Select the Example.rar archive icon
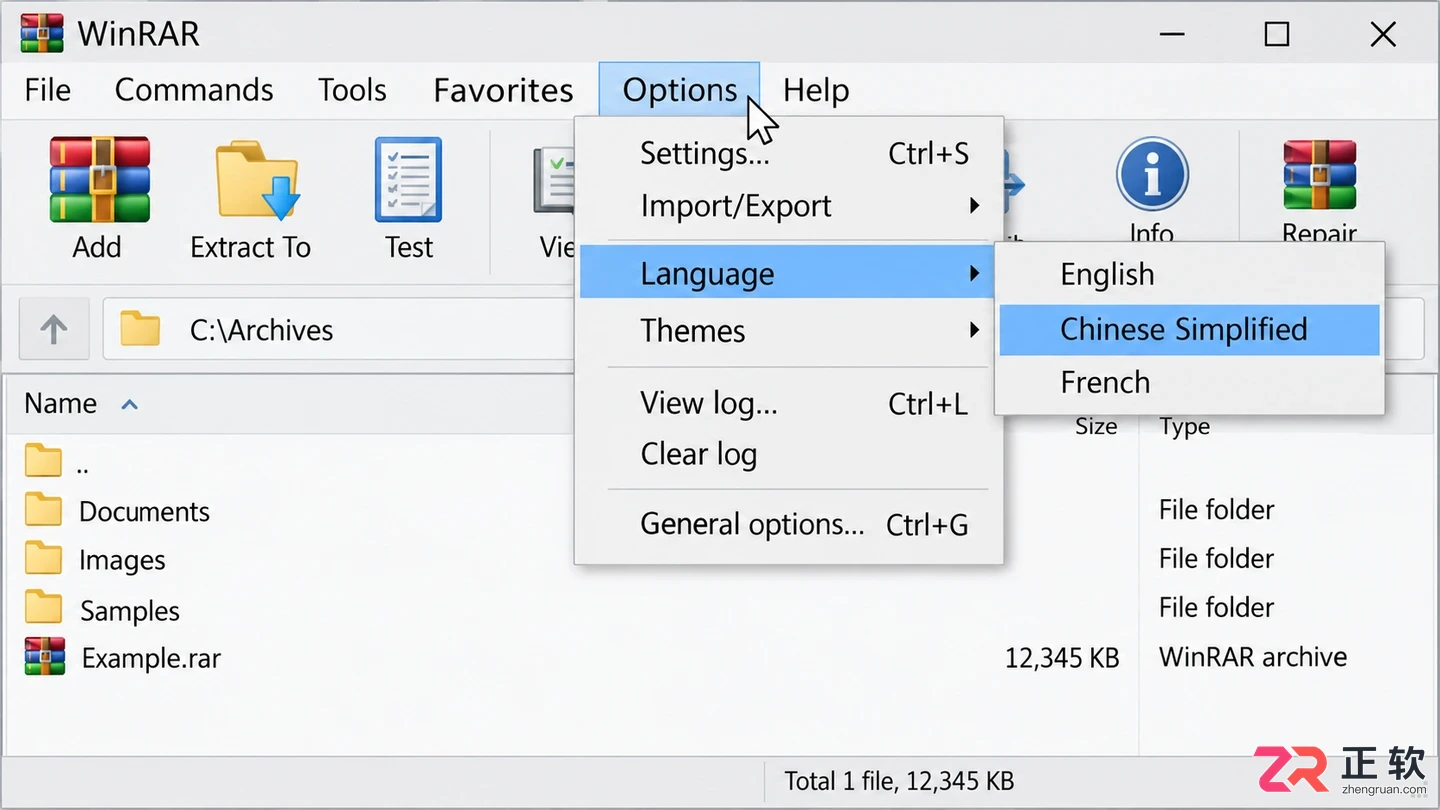 (44, 657)
